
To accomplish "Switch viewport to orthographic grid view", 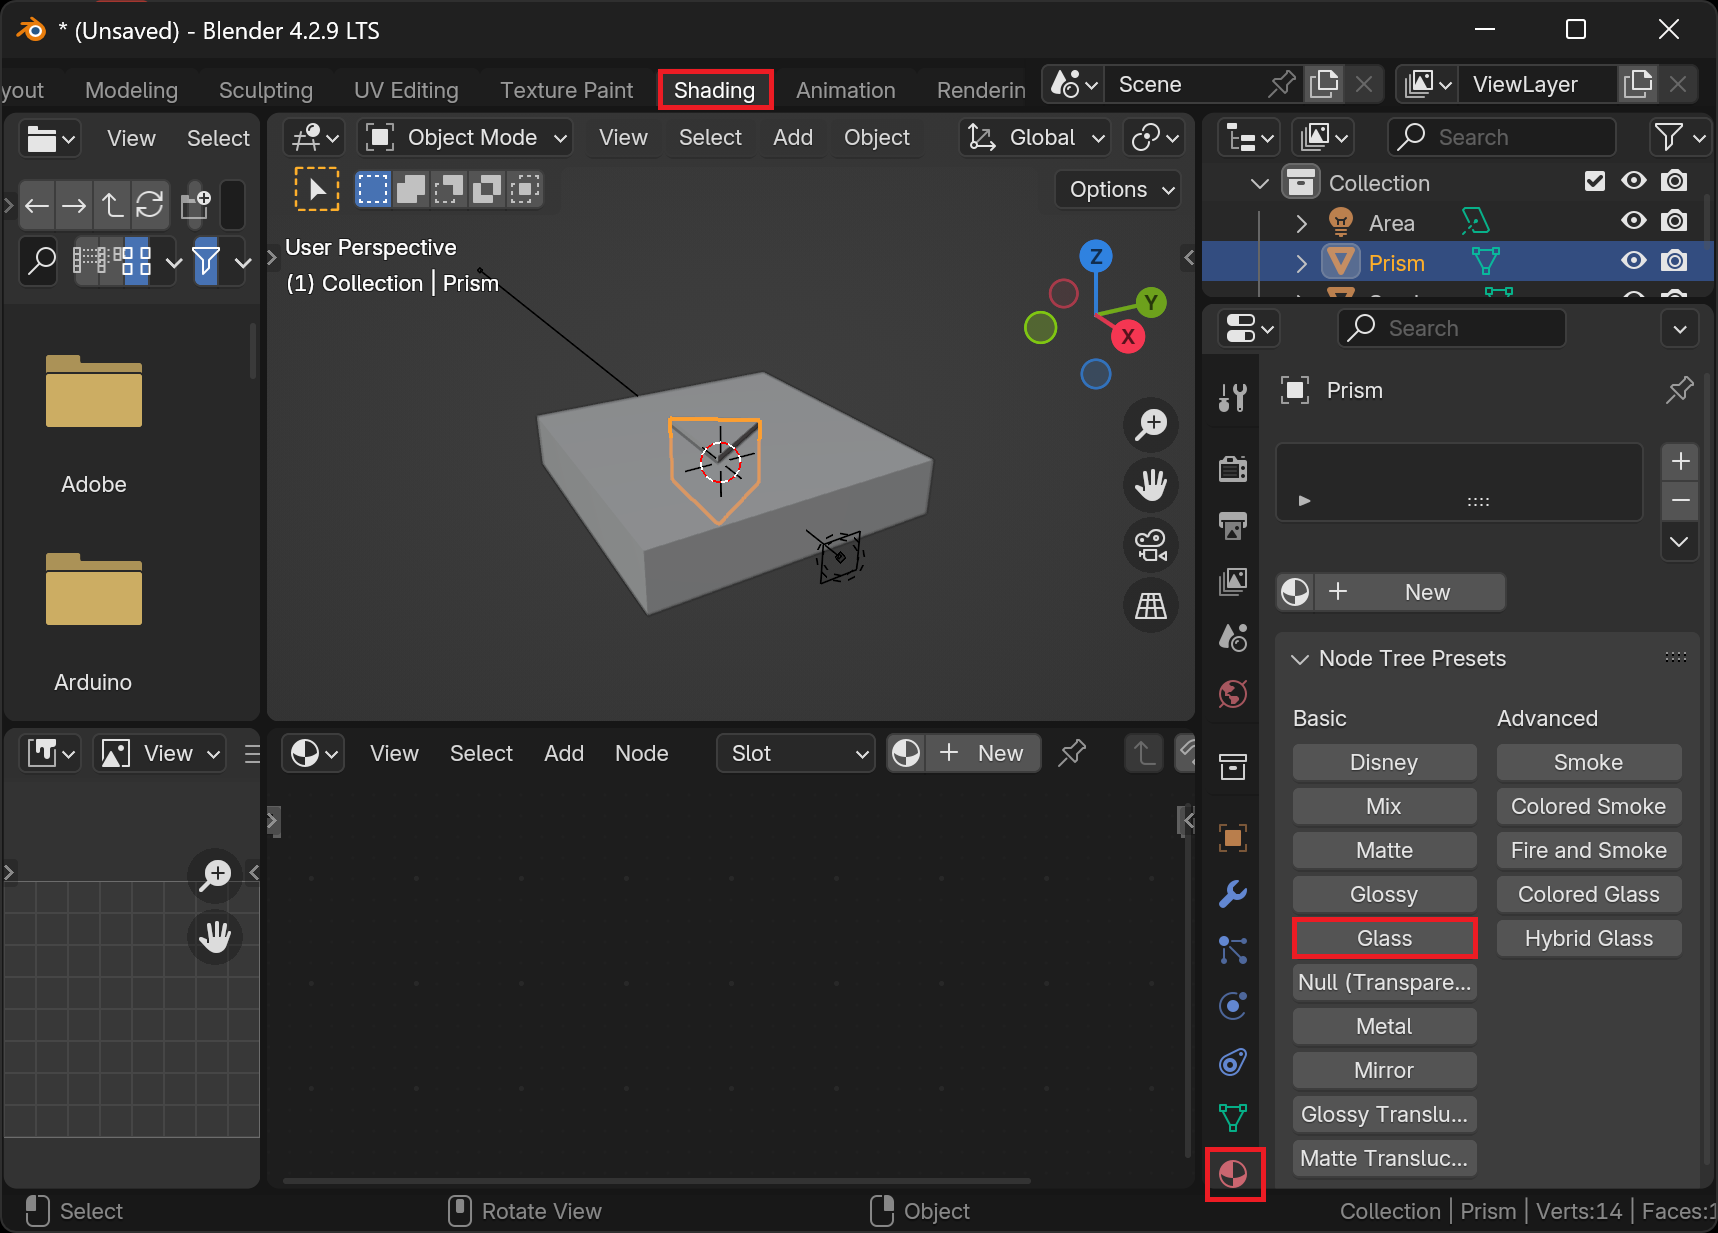I will coord(1151,605).
